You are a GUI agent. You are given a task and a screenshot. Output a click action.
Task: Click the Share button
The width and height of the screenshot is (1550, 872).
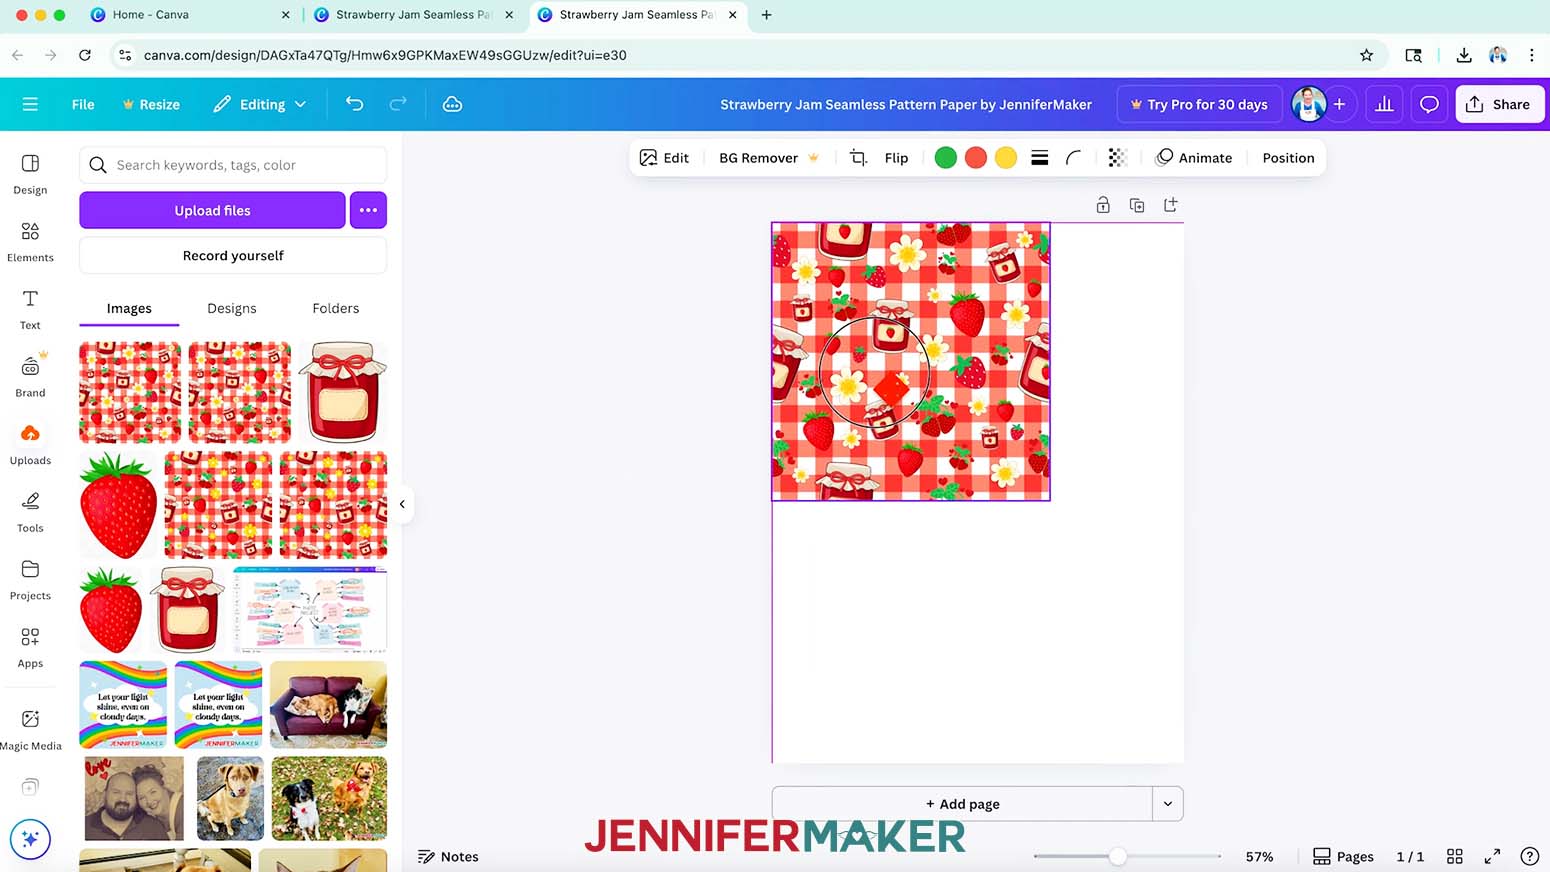click(1499, 104)
